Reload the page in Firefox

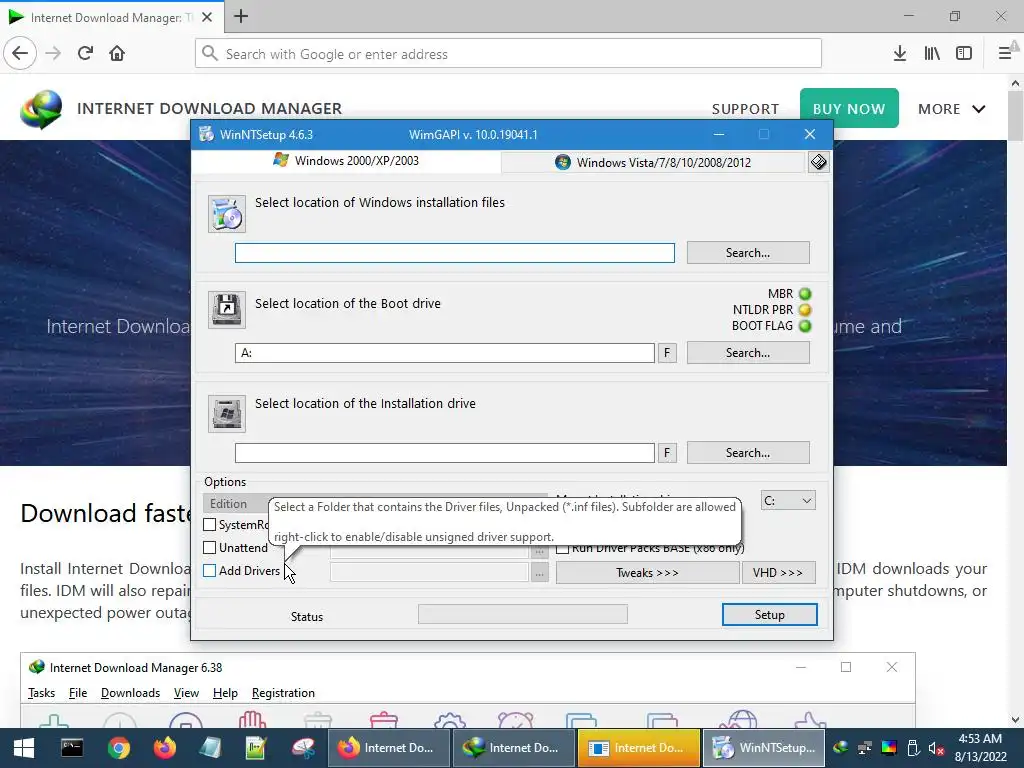(85, 53)
